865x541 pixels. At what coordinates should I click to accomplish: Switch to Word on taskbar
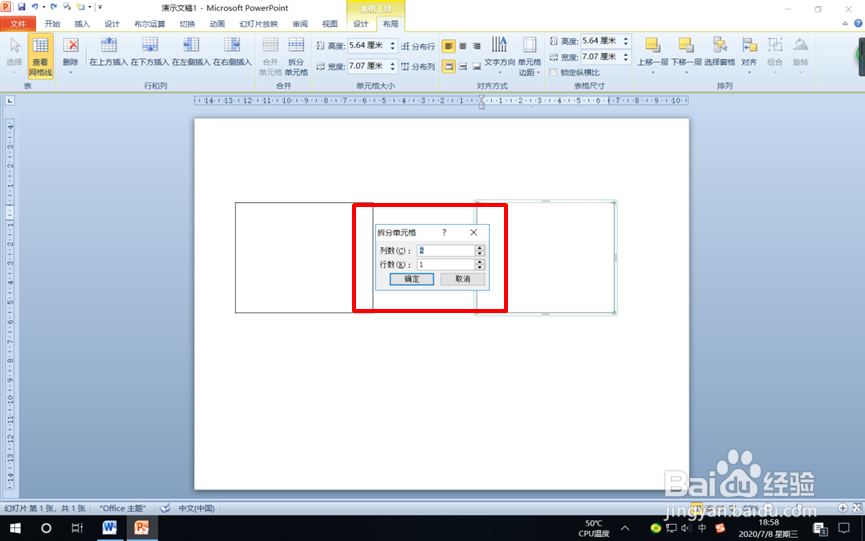109,528
